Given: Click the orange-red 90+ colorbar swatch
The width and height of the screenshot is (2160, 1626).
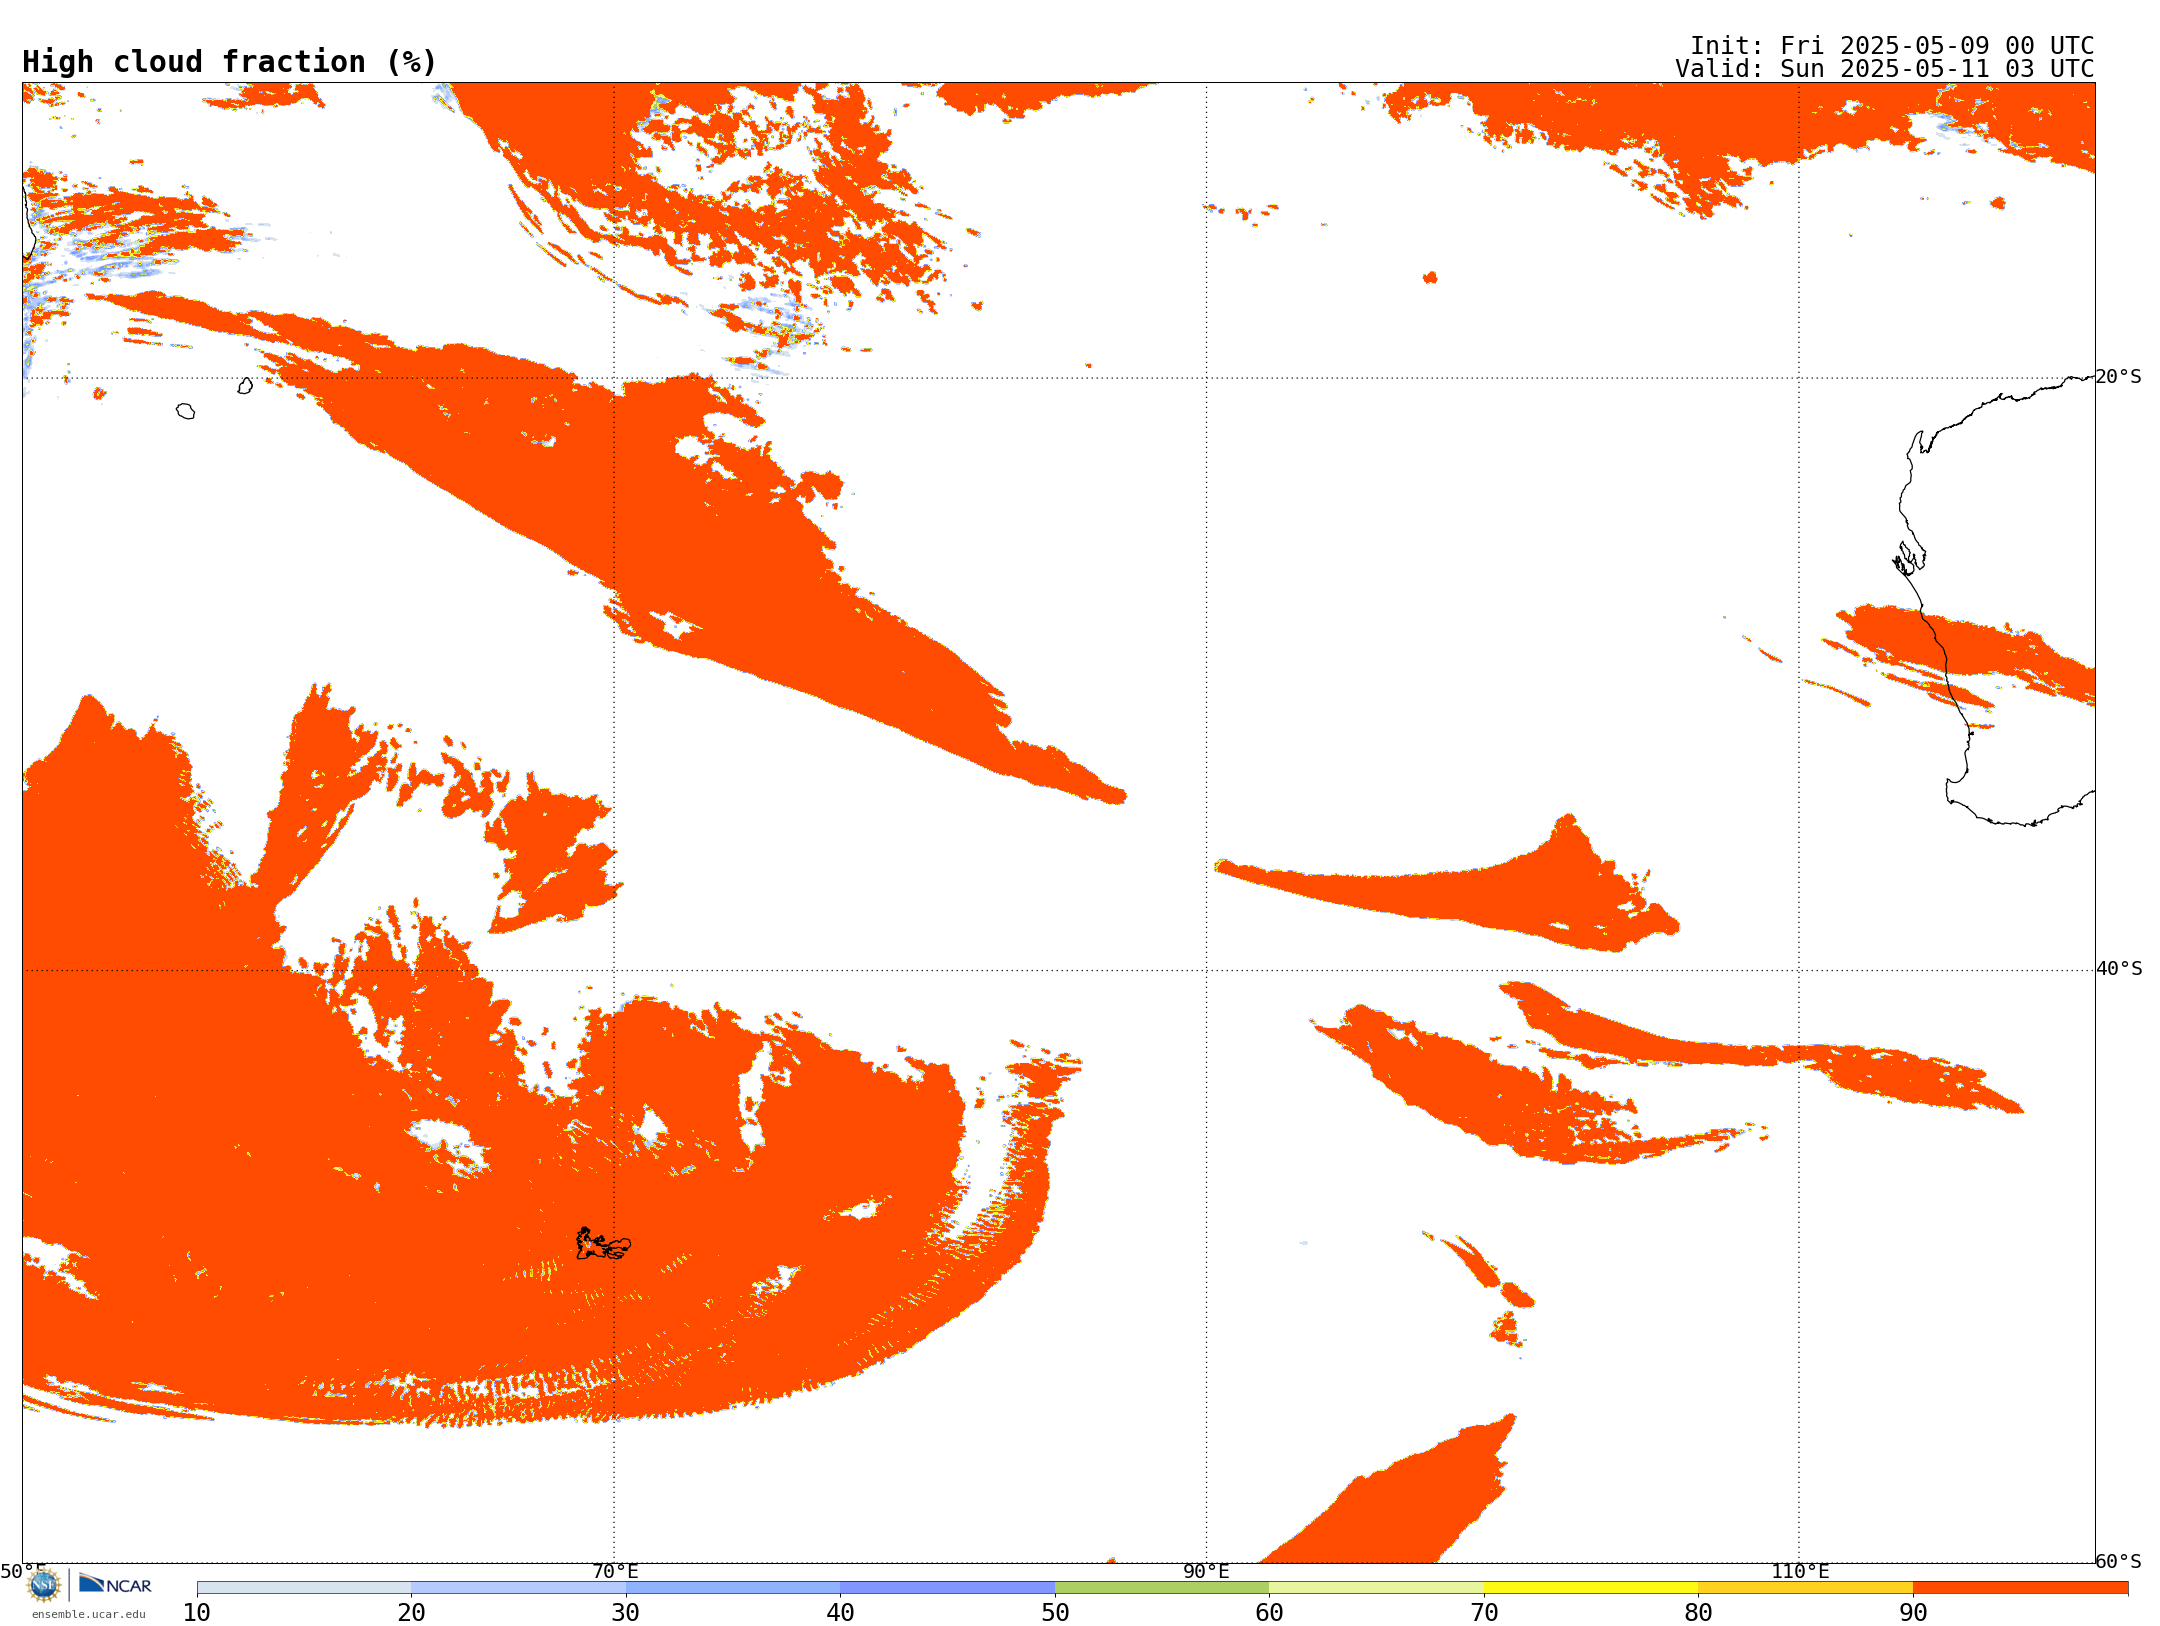Looking at the screenshot, I should pos(2020,1588).
